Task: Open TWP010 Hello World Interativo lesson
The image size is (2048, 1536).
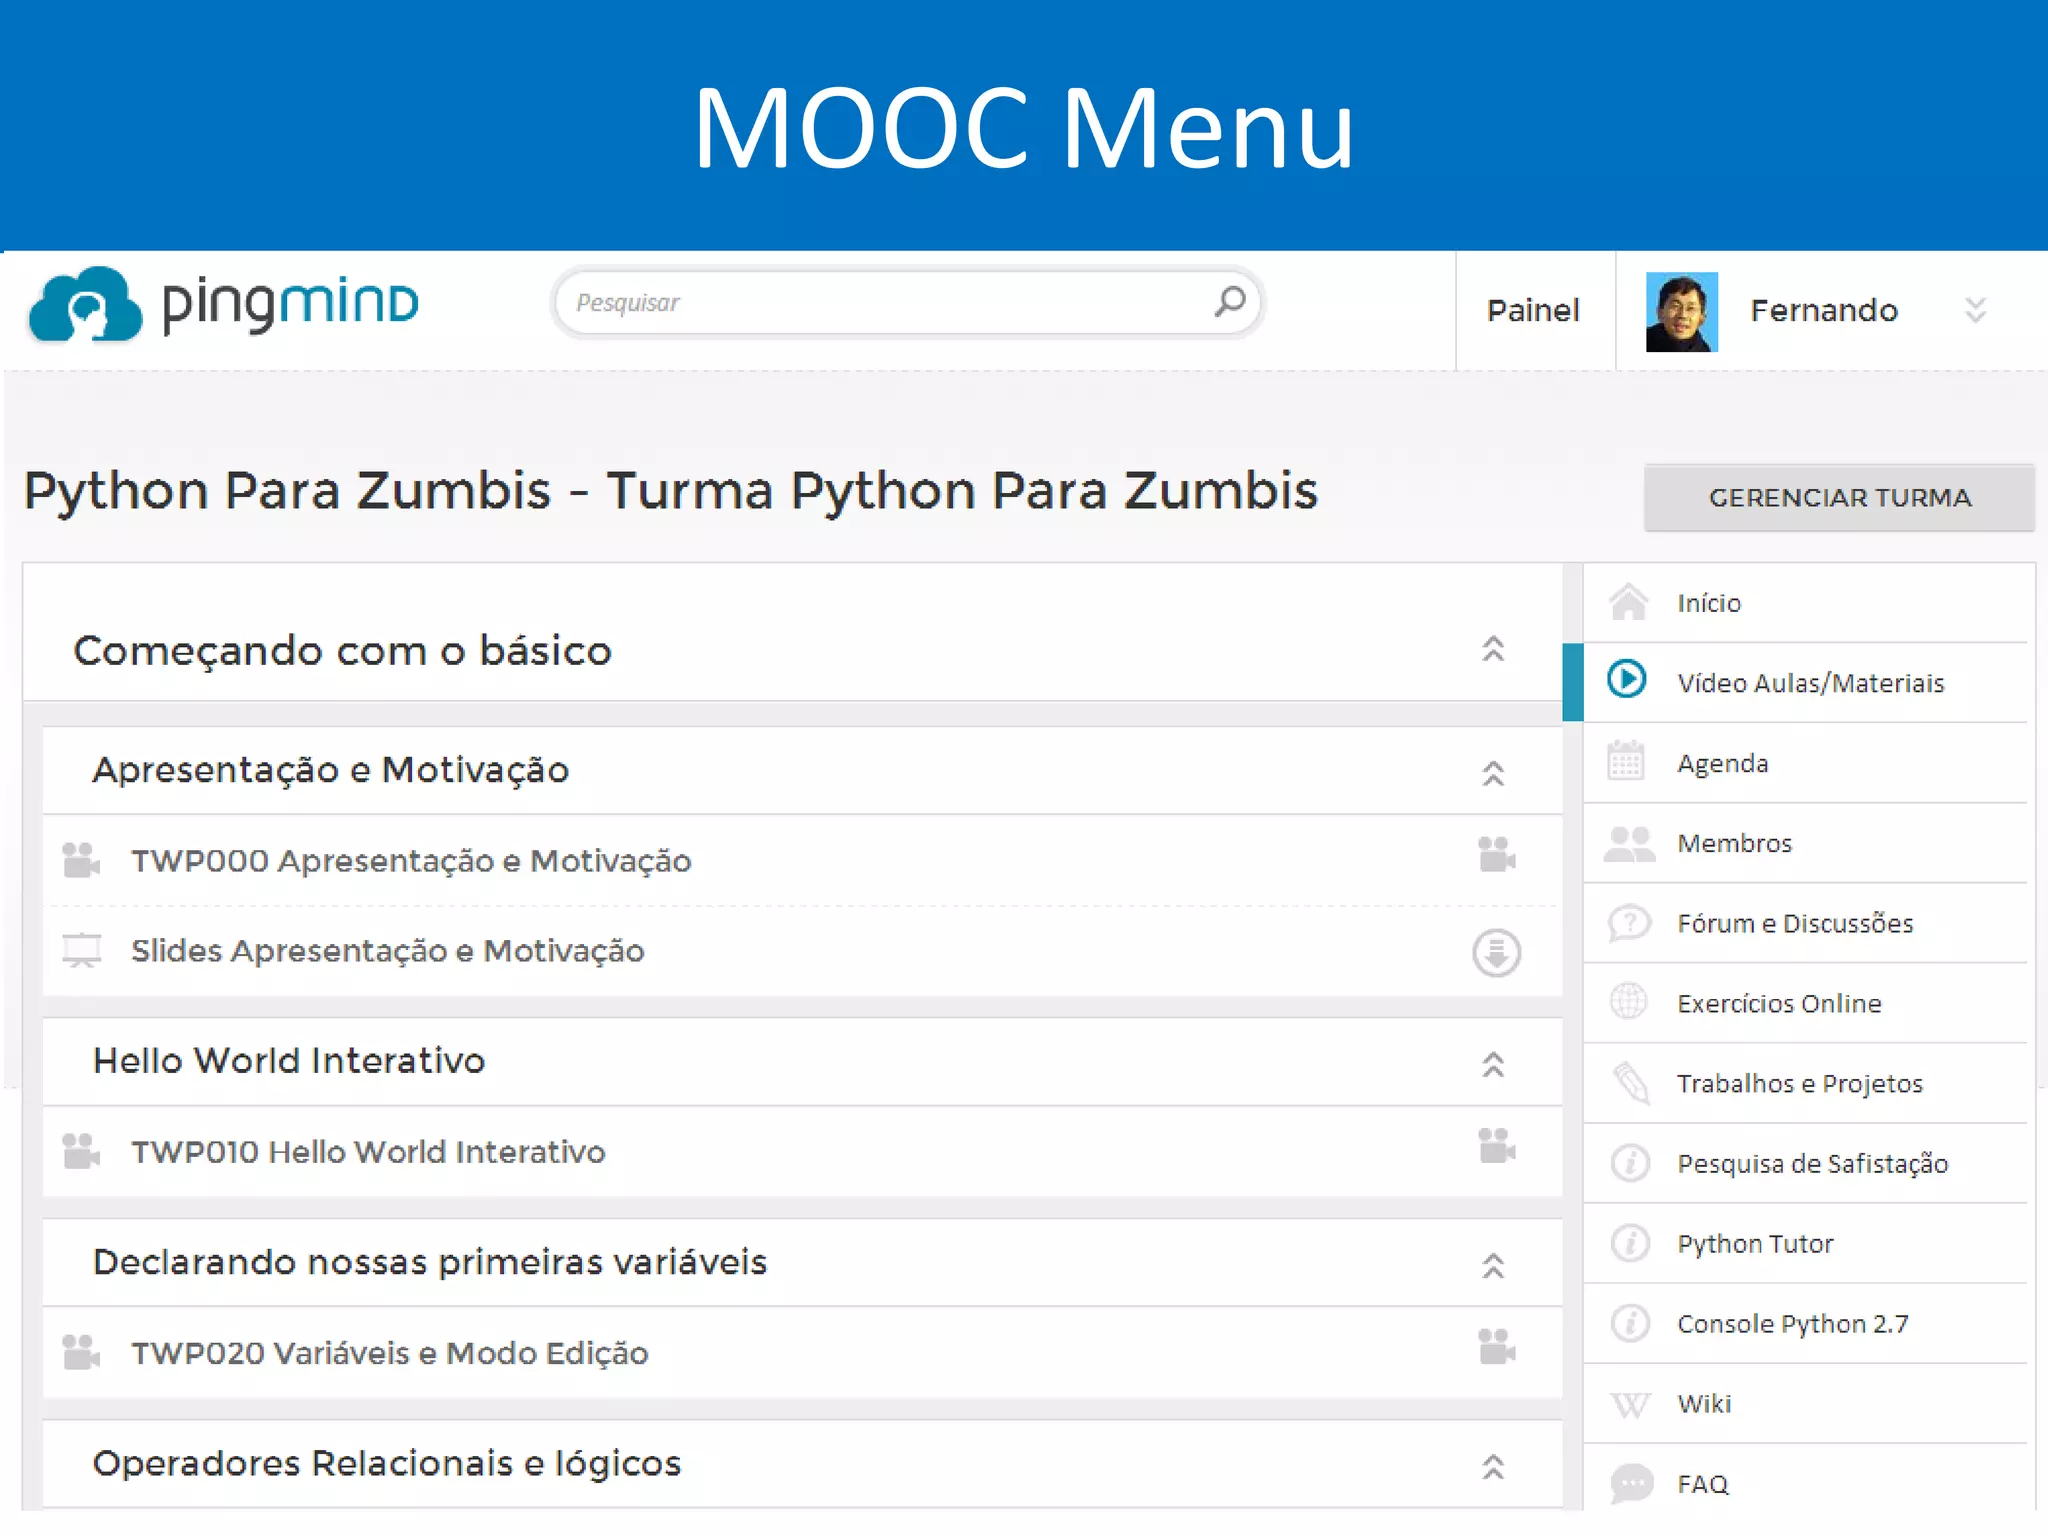Action: (x=368, y=1152)
